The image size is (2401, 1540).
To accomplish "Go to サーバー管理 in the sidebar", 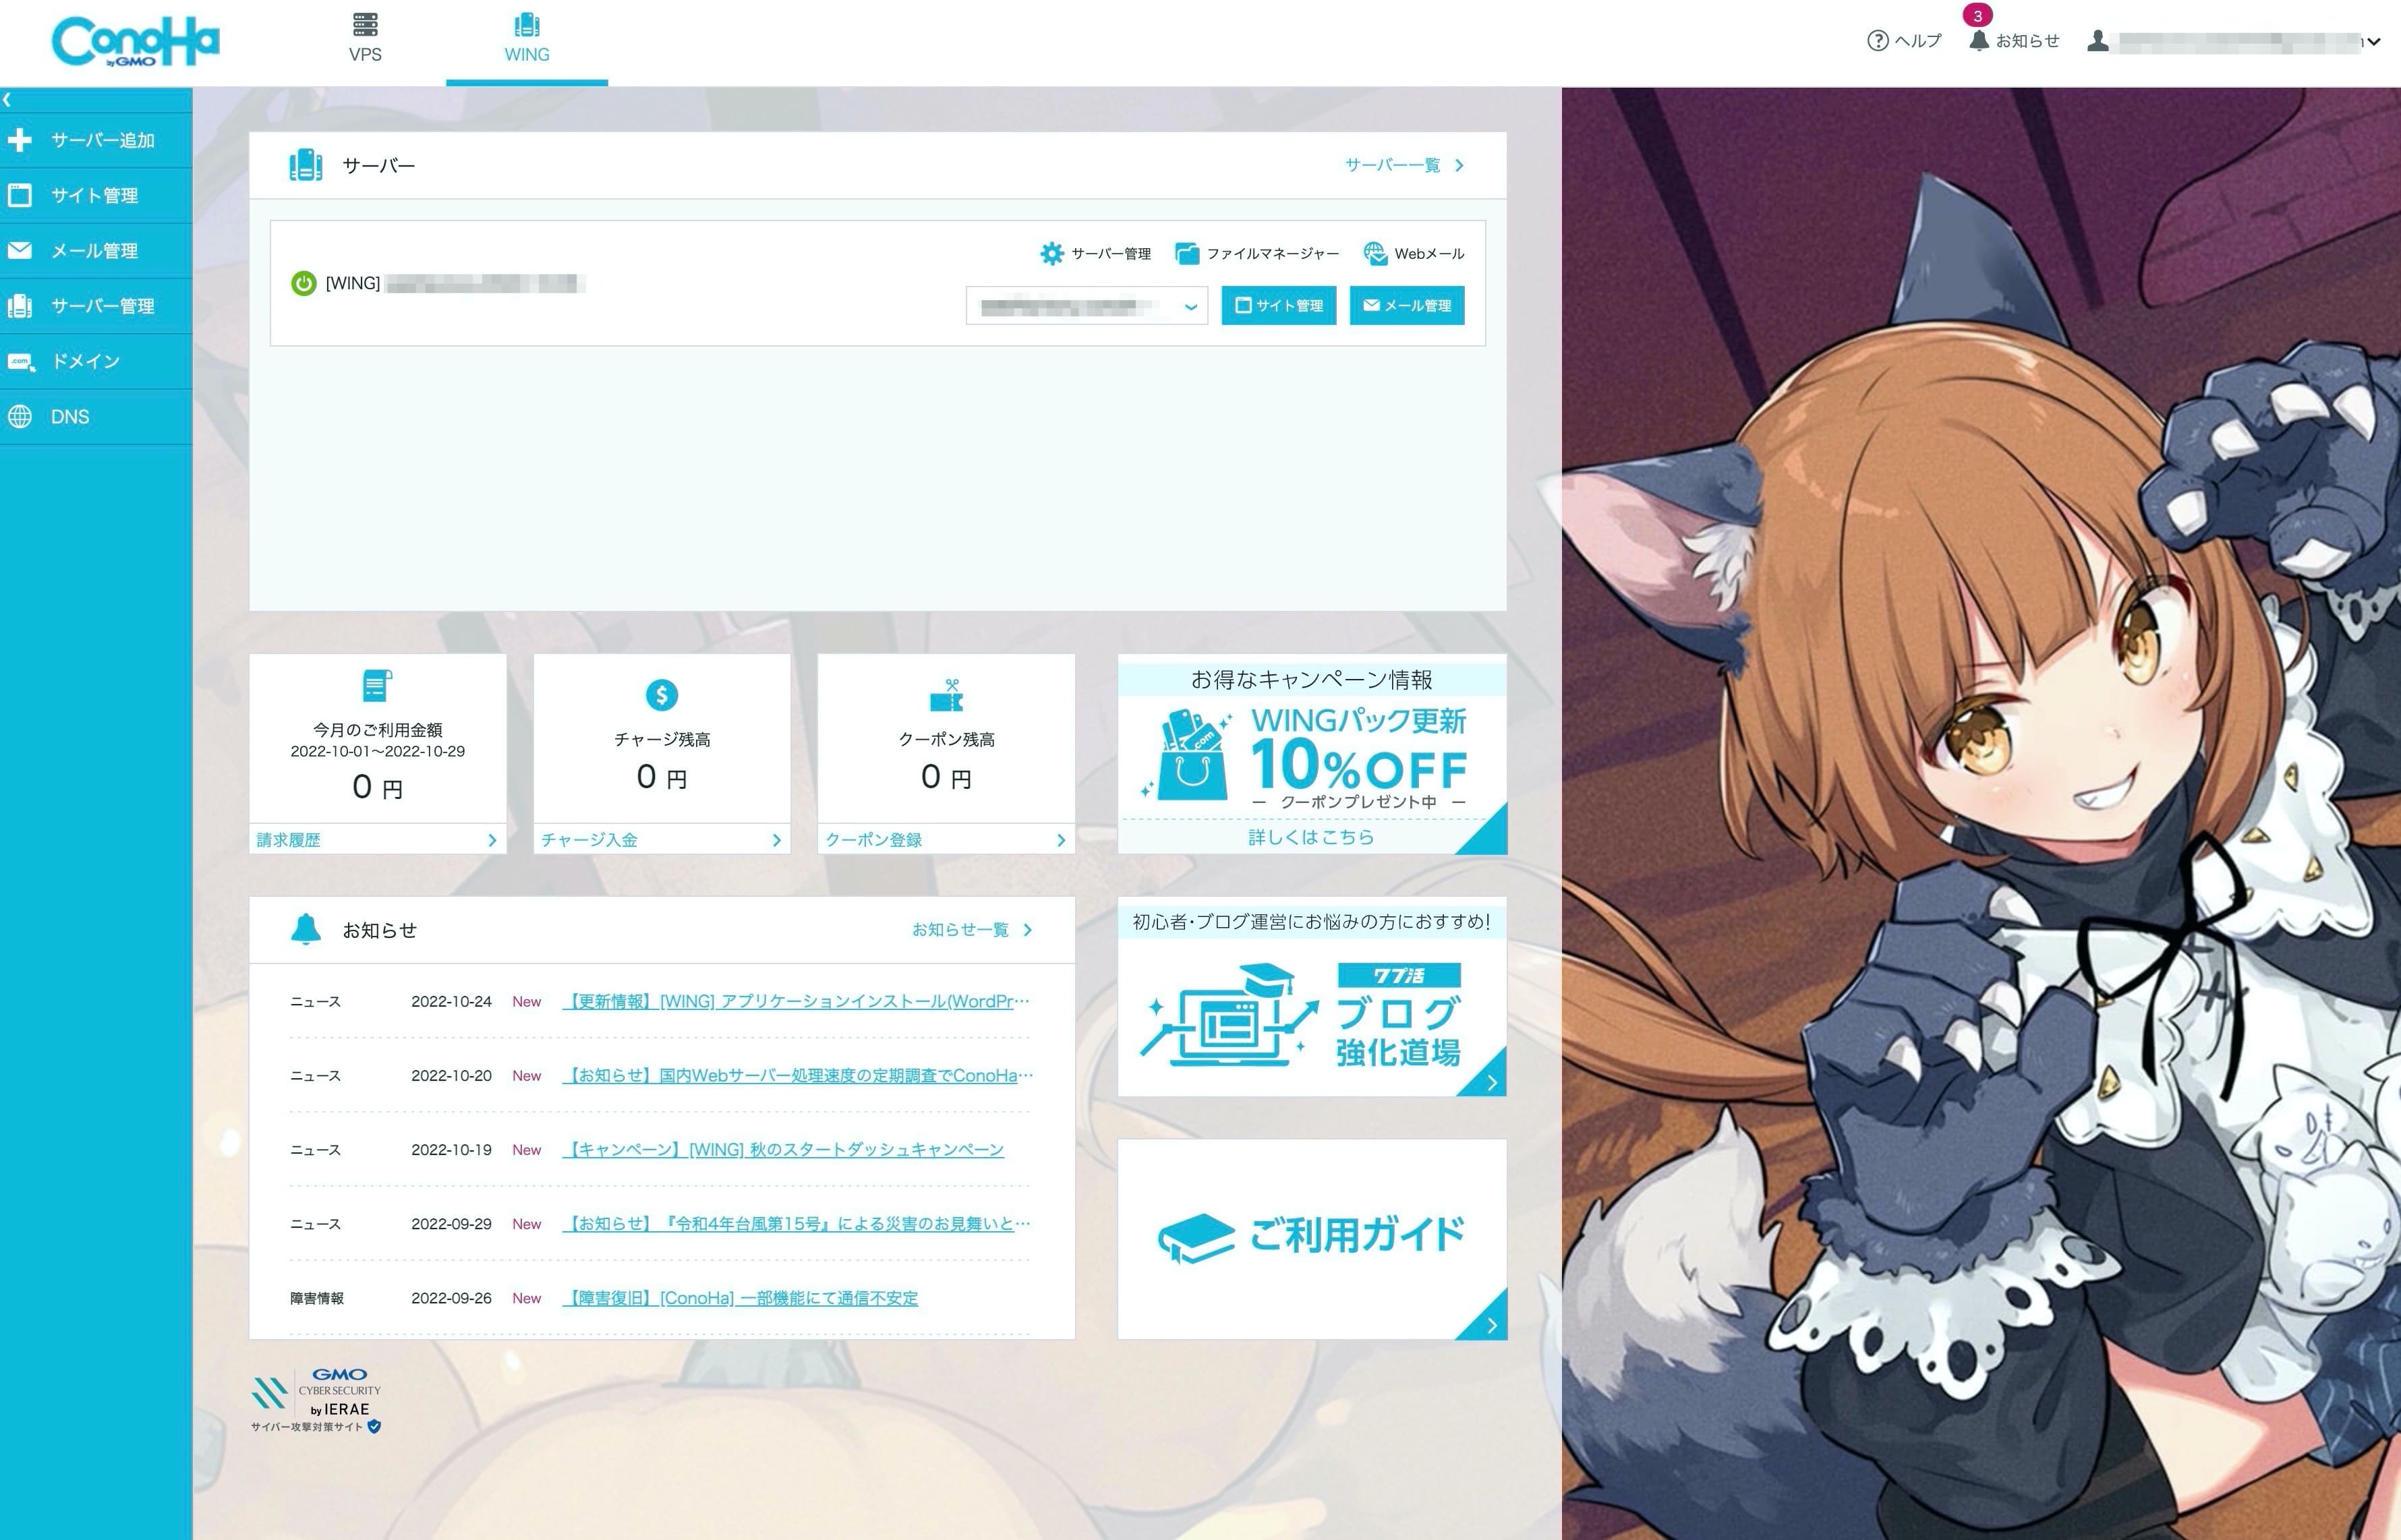I will pyautogui.click(x=96, y=306).
